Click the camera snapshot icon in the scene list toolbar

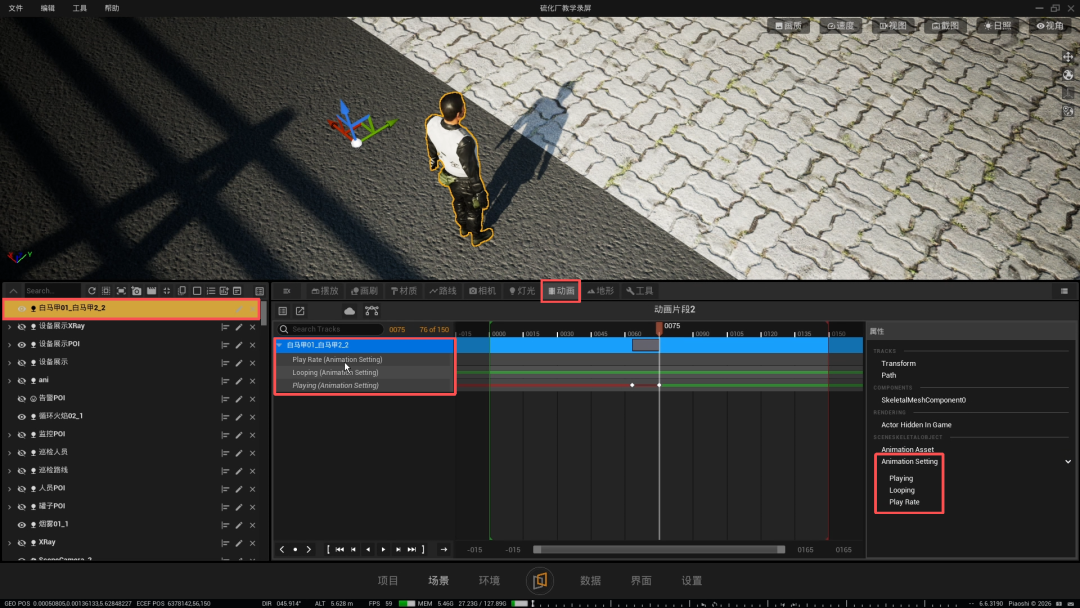(x=136, y=291)
